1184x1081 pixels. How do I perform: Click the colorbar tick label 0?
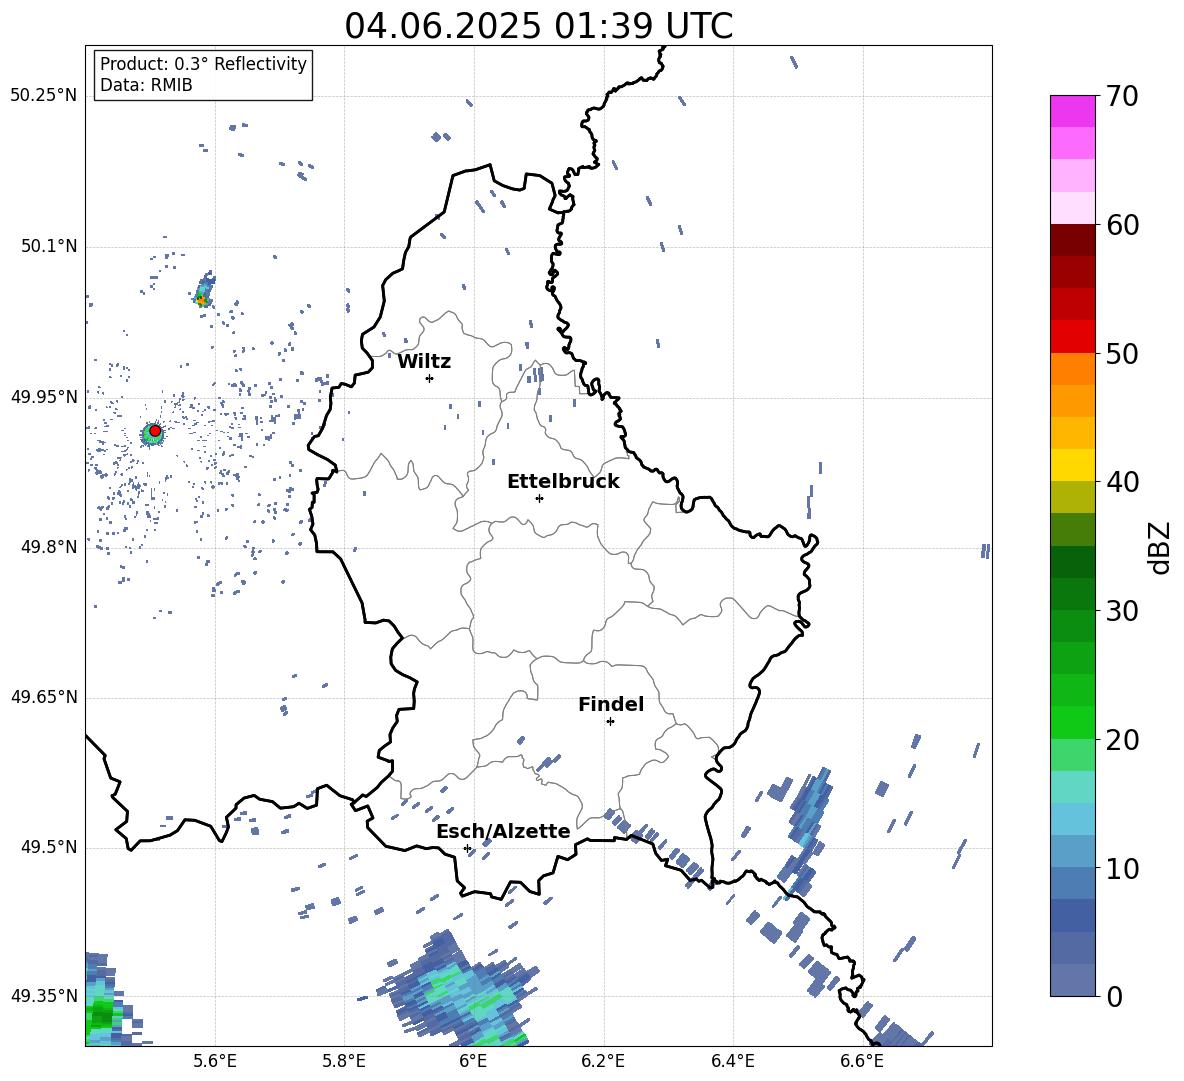(x=1114, y=996)
